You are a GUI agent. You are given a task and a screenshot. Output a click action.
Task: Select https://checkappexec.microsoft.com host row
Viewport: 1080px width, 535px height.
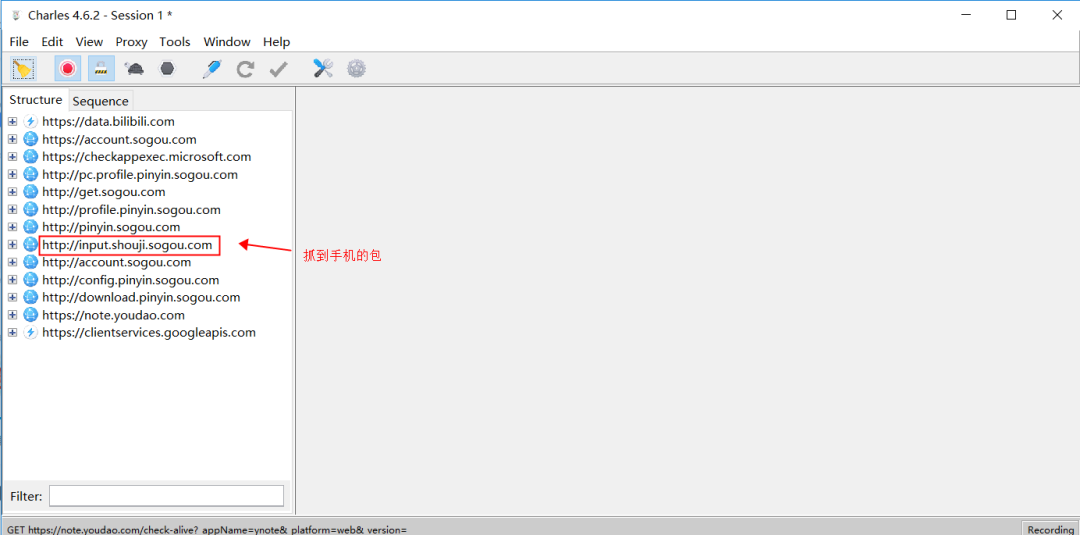coord(147,157)
